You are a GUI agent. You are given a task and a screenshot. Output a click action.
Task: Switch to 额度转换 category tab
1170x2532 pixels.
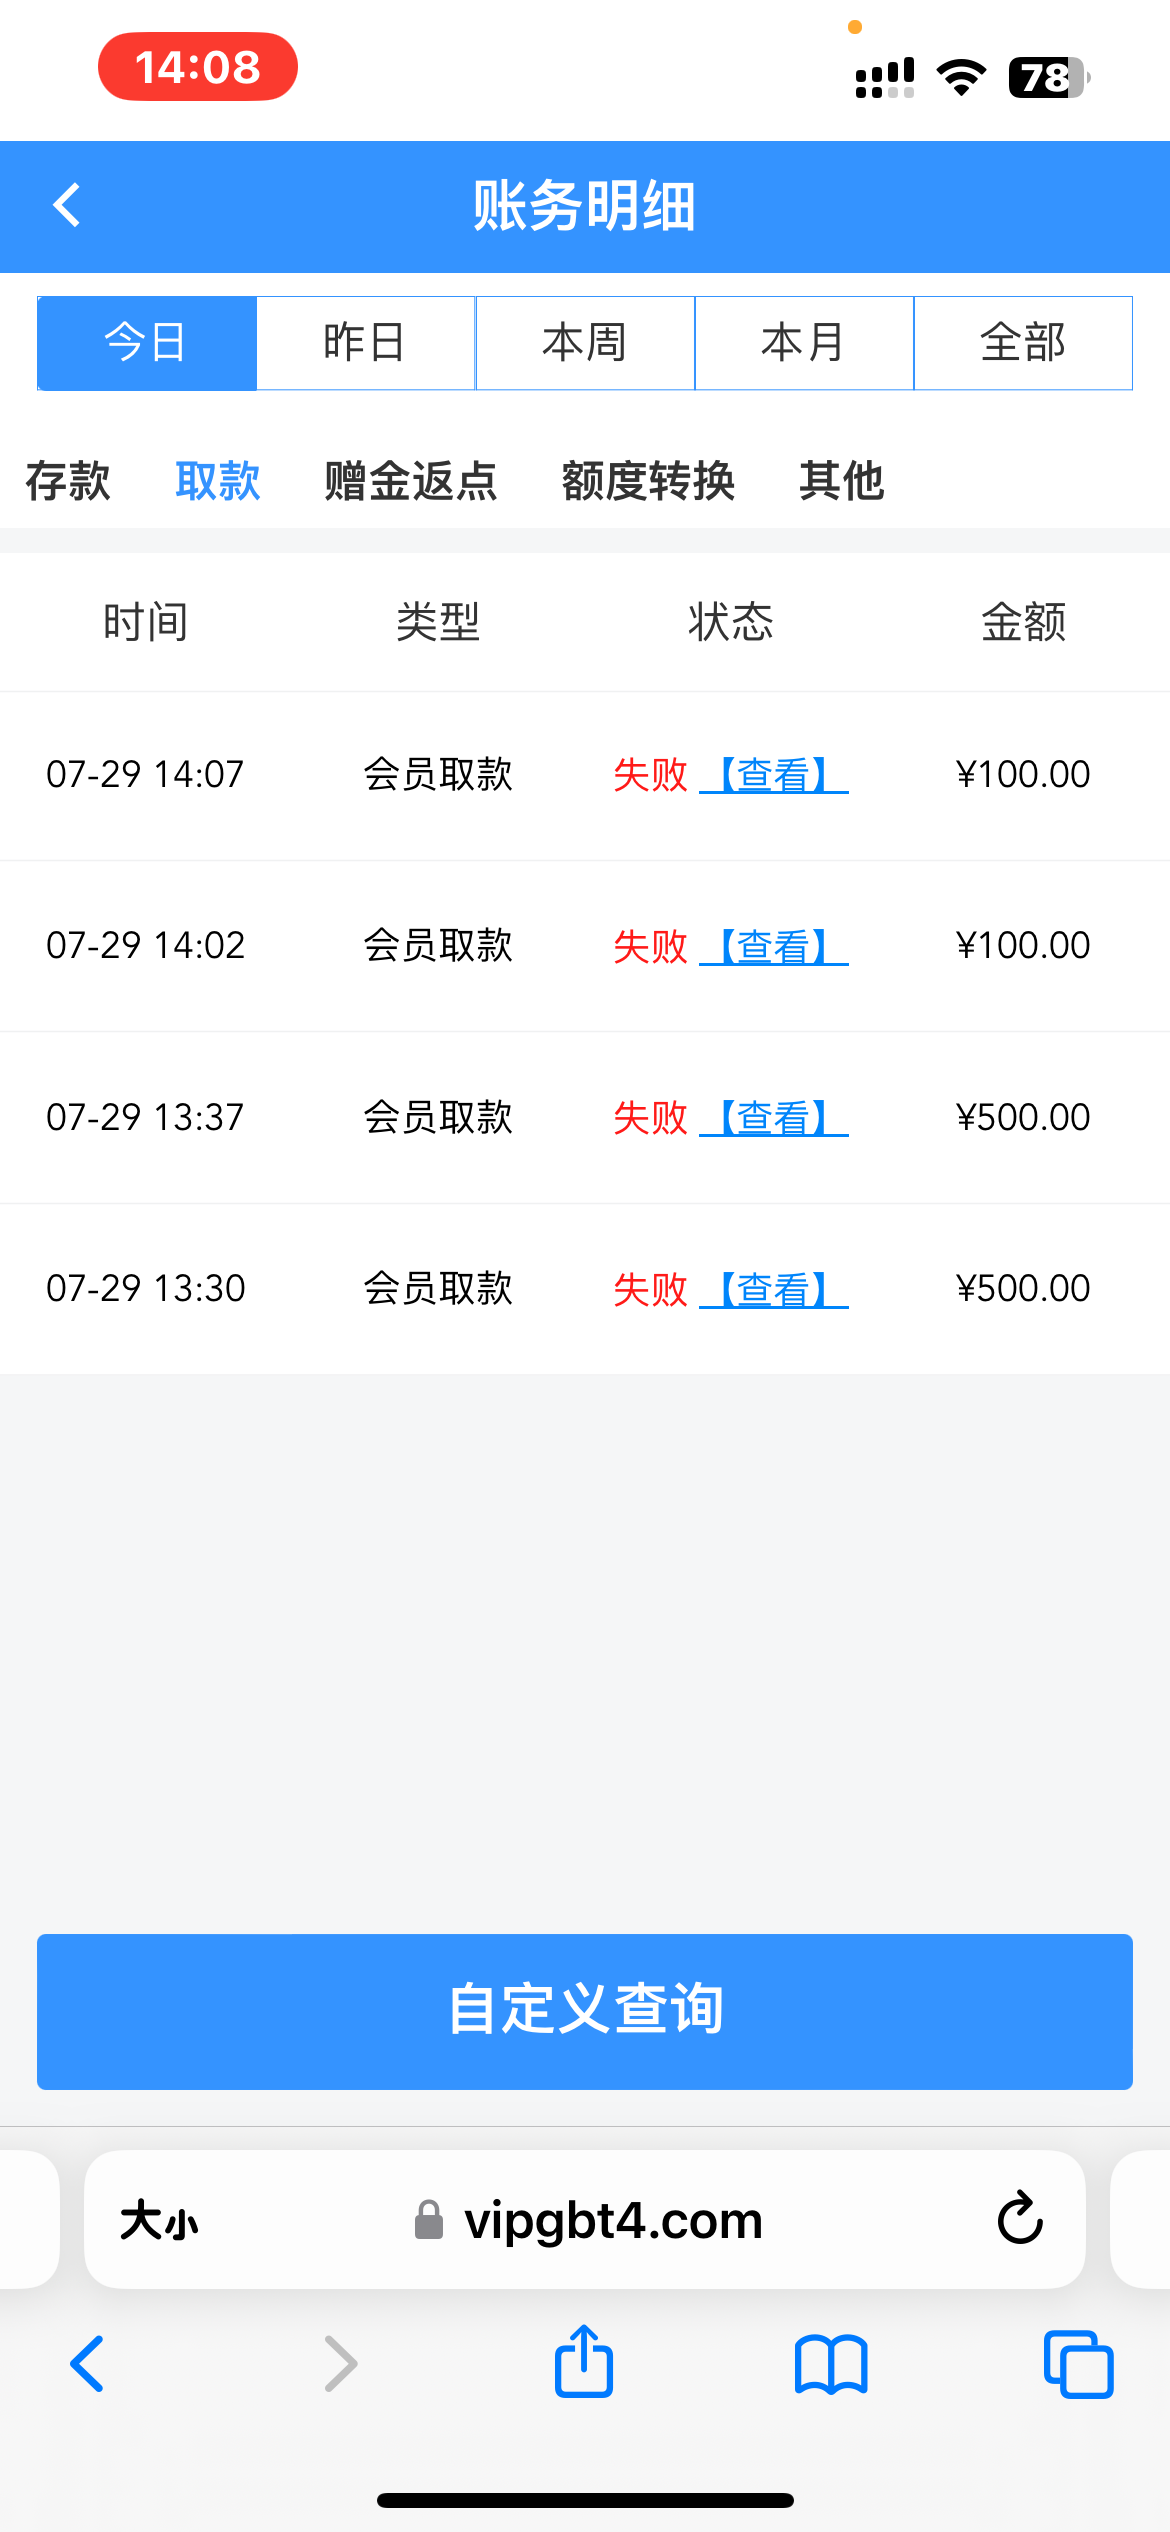(x=648, y=481)
